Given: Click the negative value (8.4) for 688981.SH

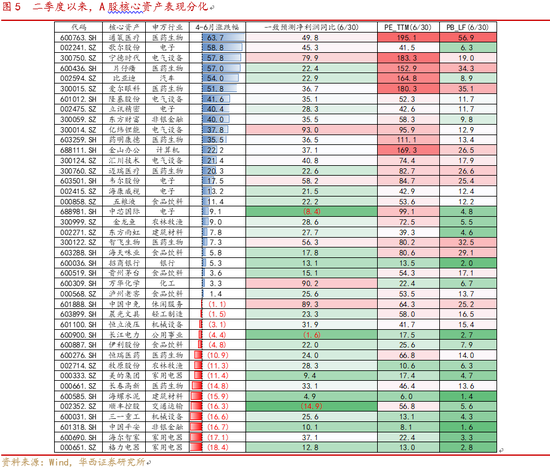Looking at the screenshot, I should coord(311,212).
